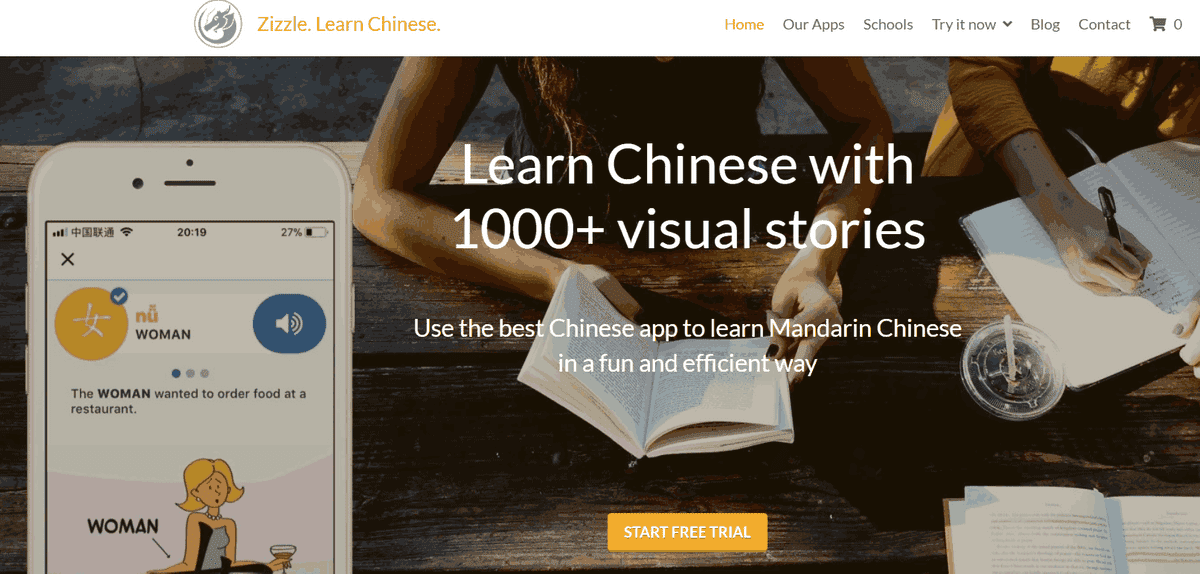
Task: Tap the orange 女 character circle
Action: 92,324
